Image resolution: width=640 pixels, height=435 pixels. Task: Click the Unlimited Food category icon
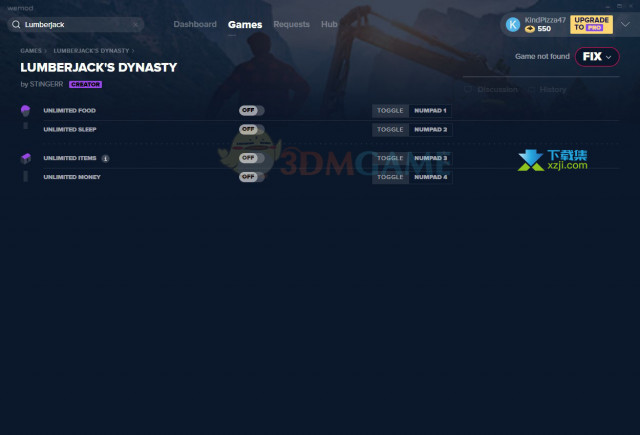click(x=25, y=111)
